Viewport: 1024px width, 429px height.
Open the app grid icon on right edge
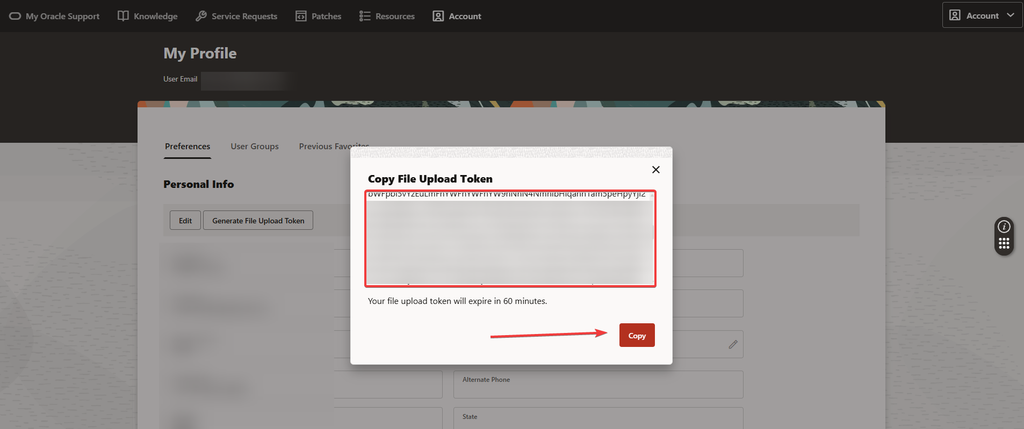[x=1004, y=244]
